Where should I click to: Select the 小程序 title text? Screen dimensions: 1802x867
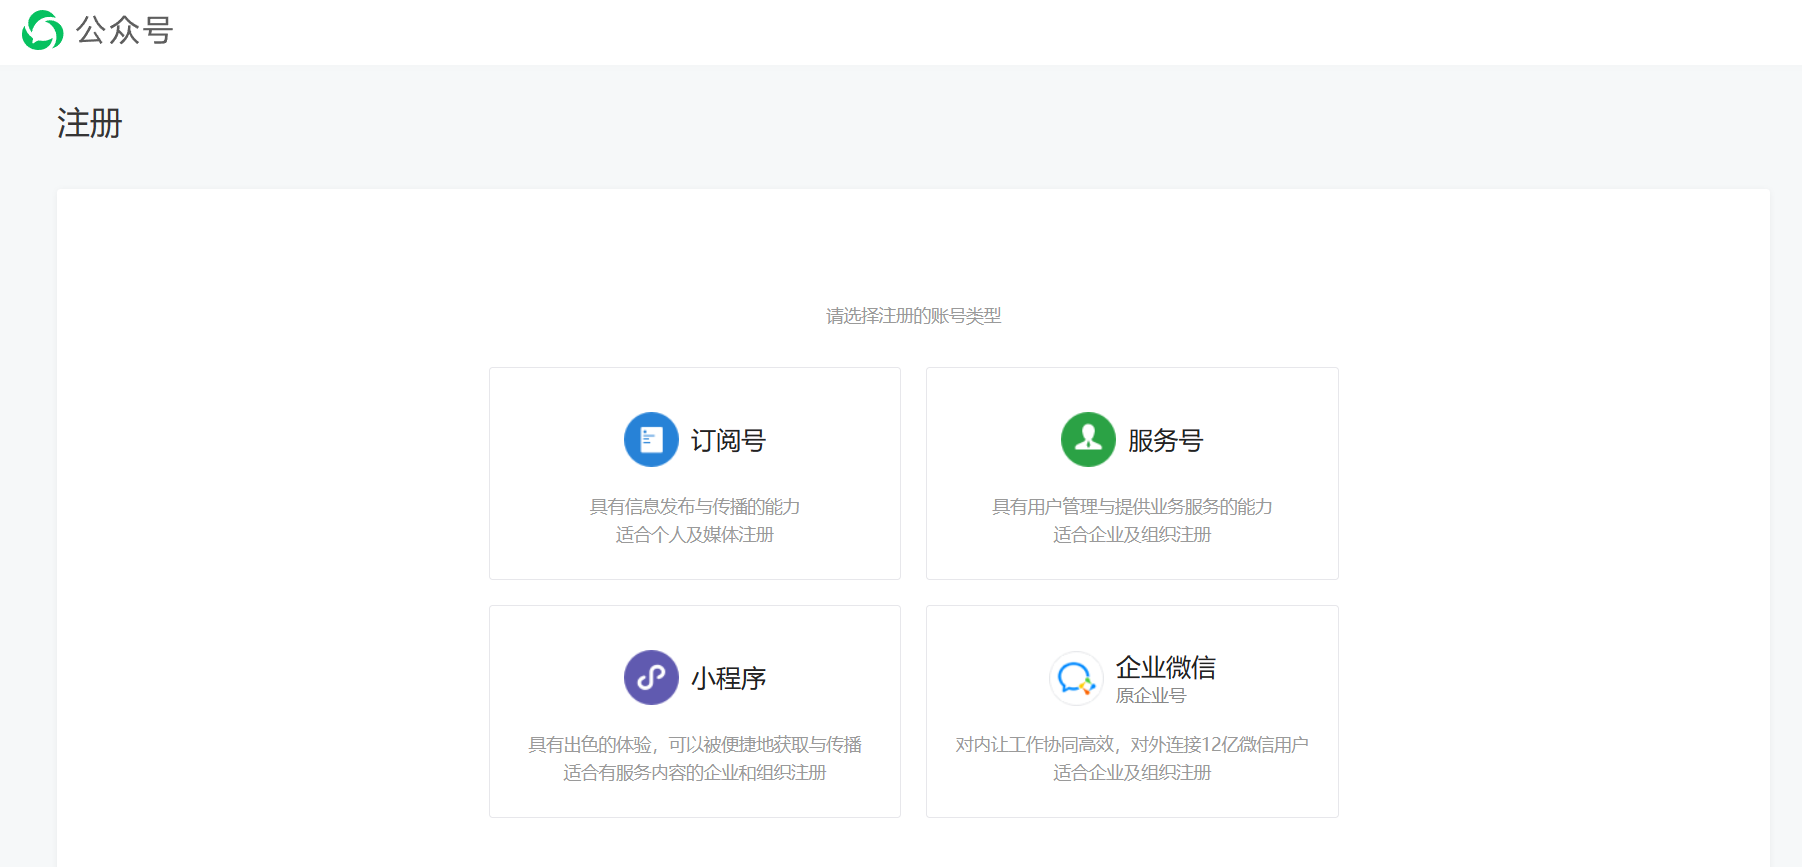click(728, 678)
